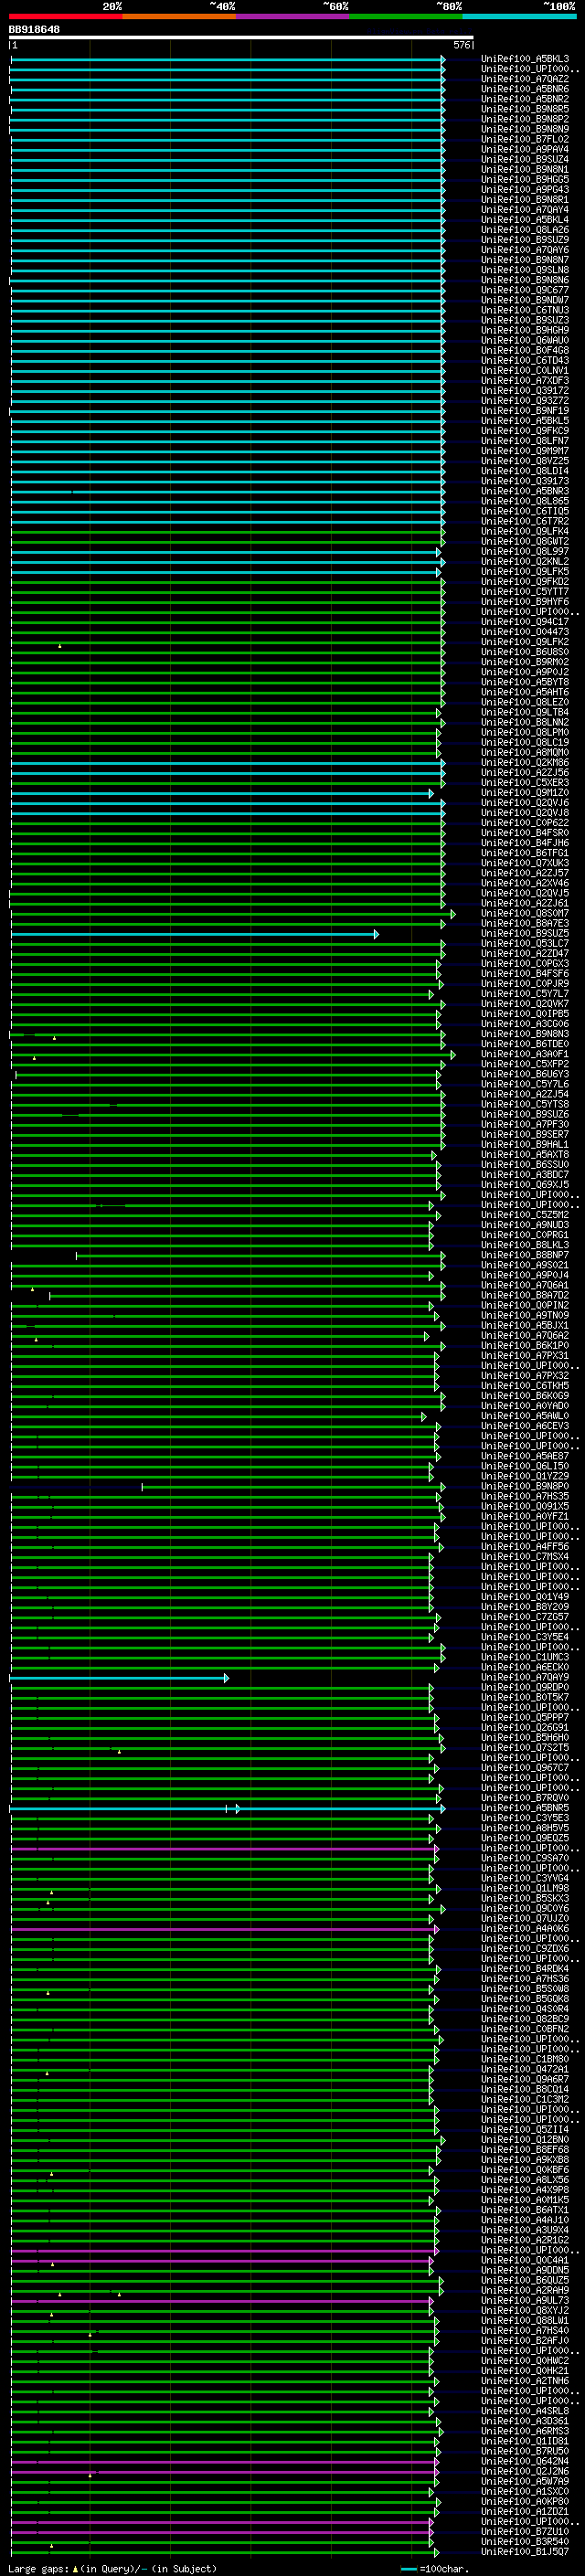Screen dimensions: 585x2576
Task: Select hit label UniRef100_Q9LTB4
Action: (524, 712)
